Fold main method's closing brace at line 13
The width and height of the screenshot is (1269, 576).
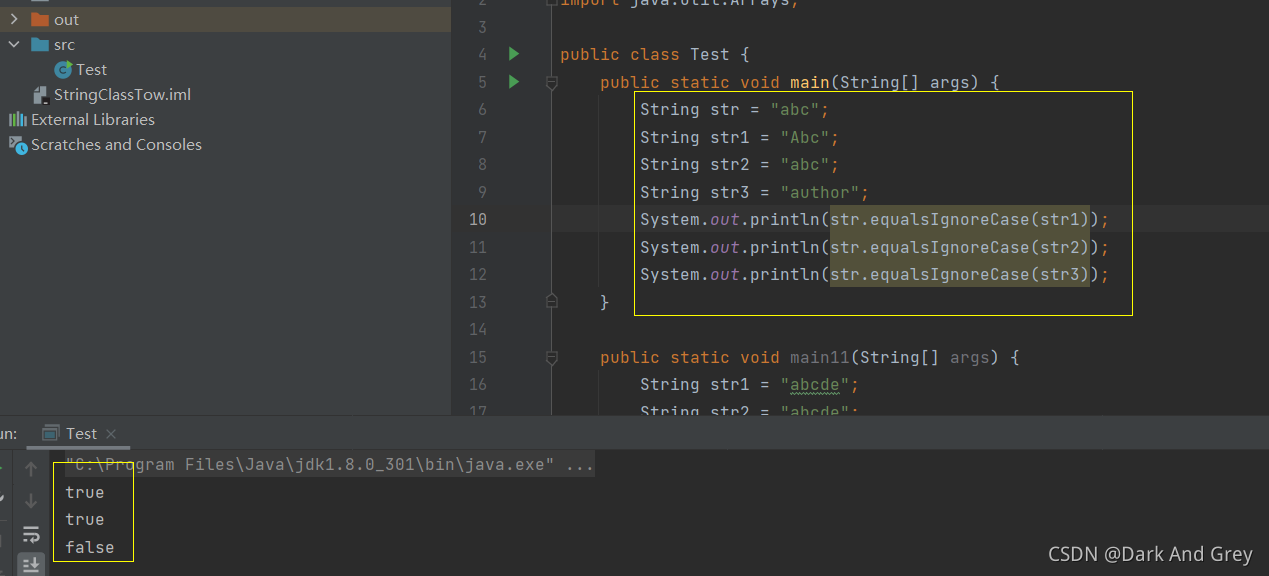(551, 300)
